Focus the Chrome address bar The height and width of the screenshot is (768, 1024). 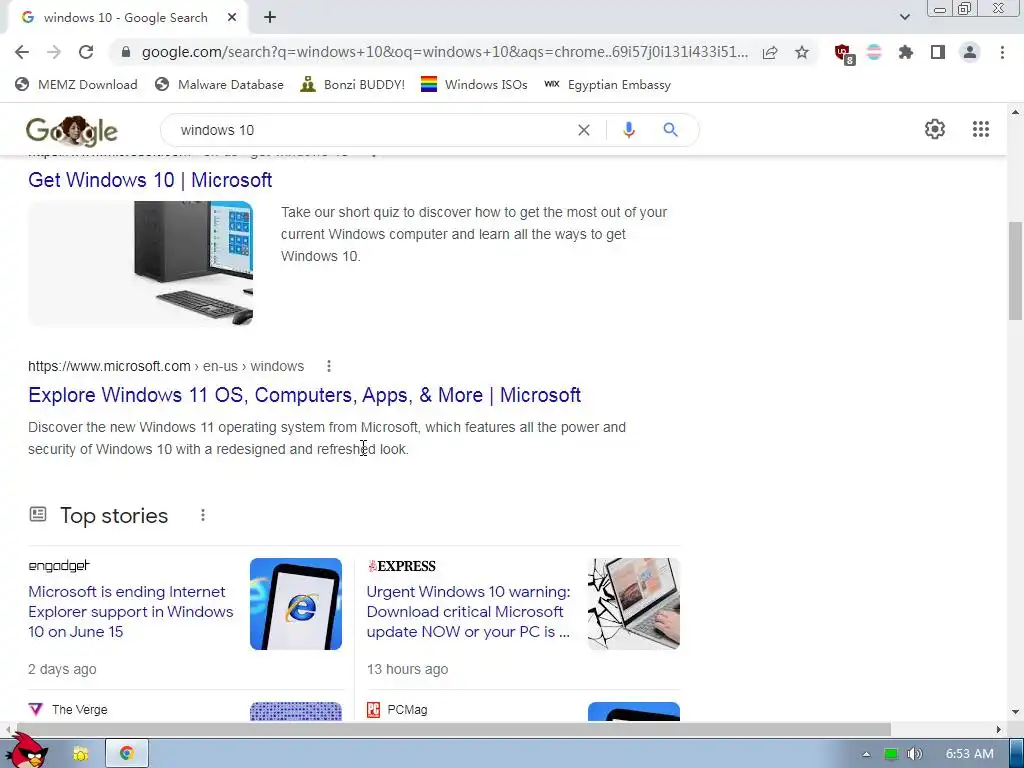point(444,52)
